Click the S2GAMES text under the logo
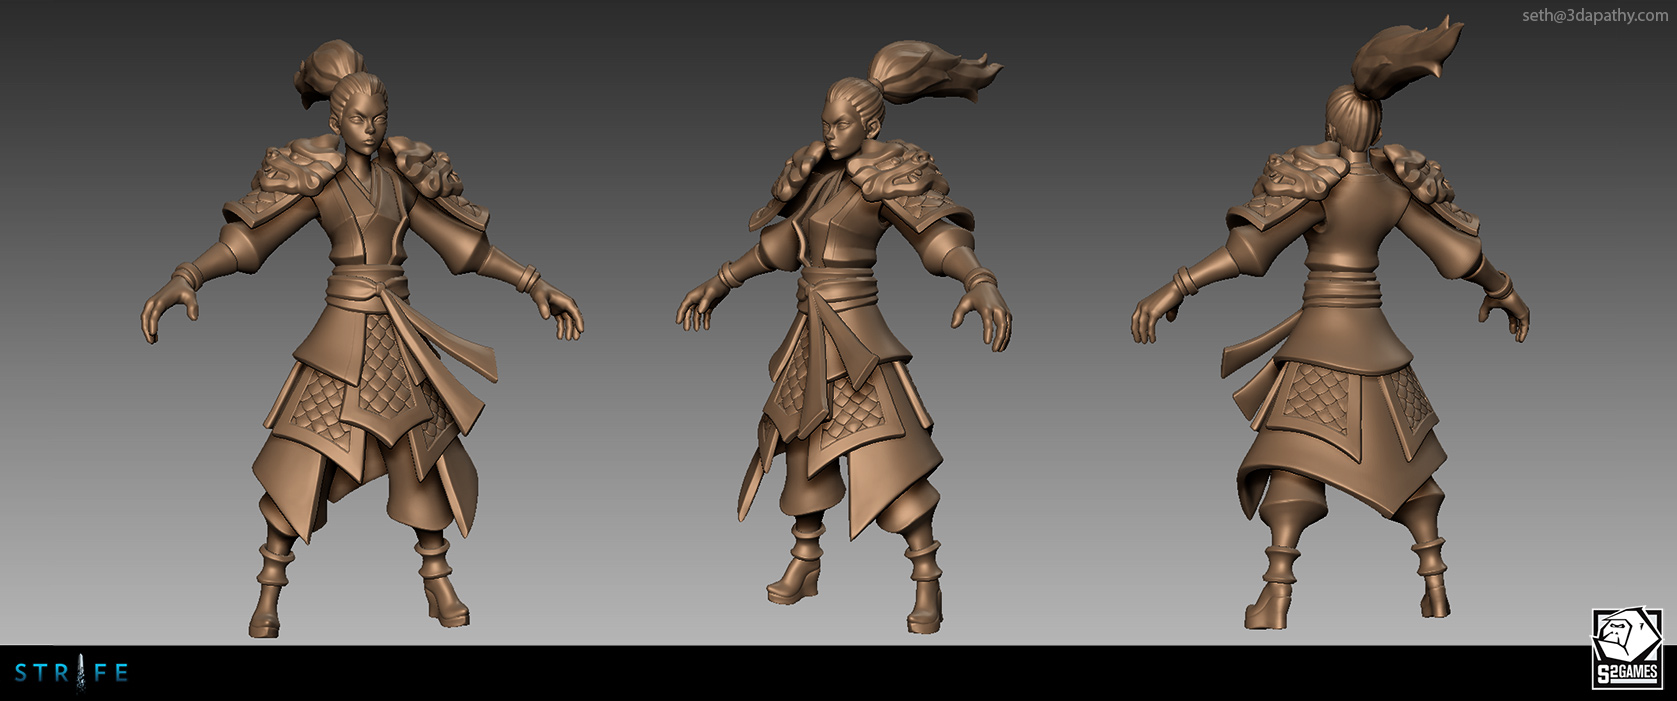The width and height of the screenshot is (1677, 701). pos(1626,674)
